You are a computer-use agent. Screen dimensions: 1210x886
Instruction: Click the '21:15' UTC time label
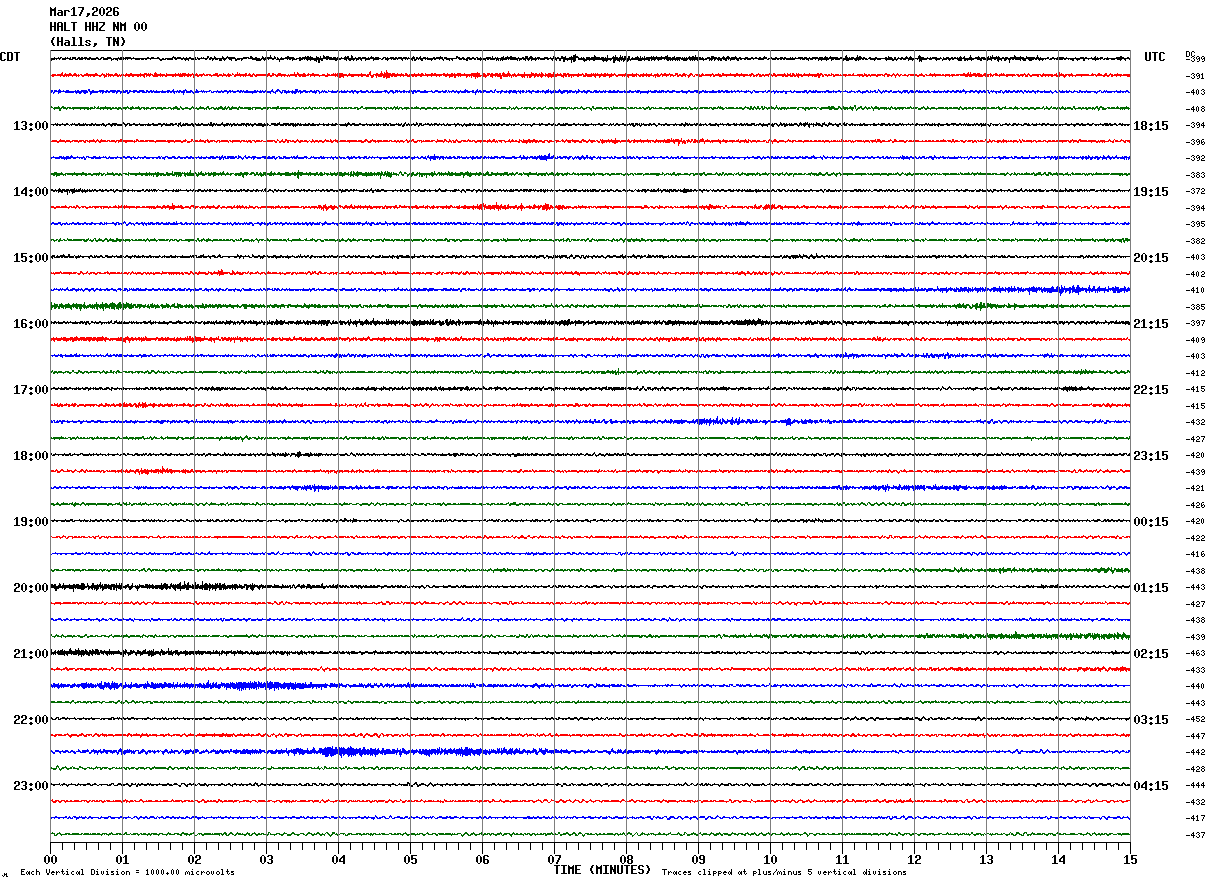click(1151, 324)
